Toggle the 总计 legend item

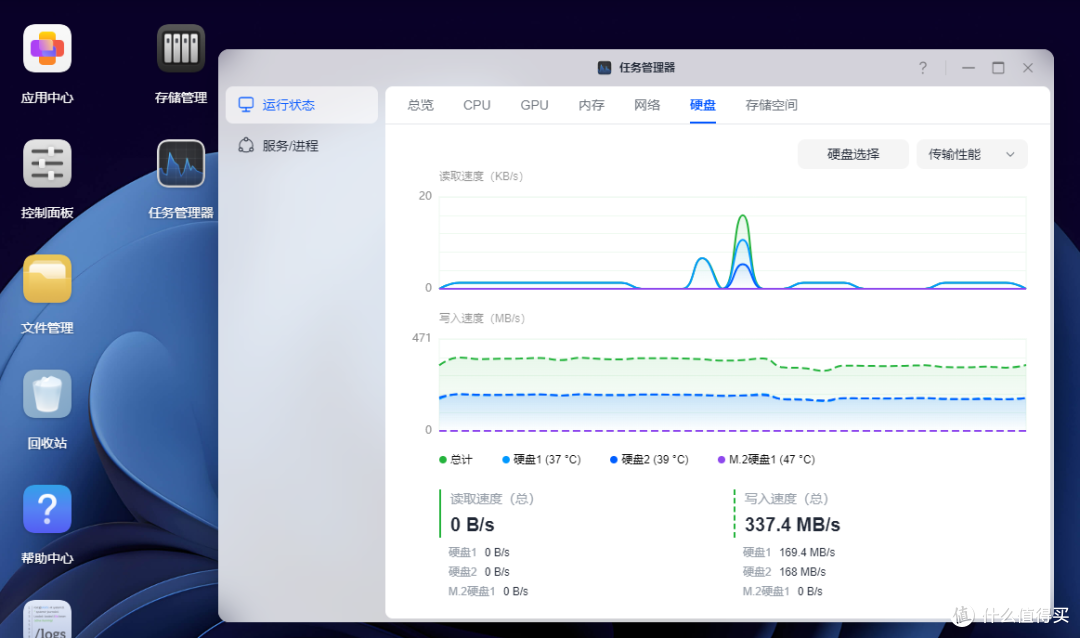(x=456, y=460)
